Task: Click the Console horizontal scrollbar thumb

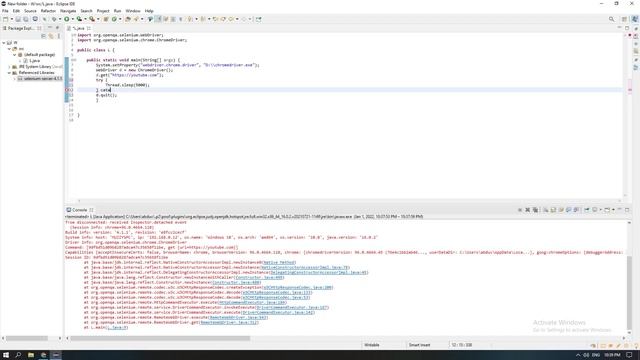Action: (x=160, y=338)
